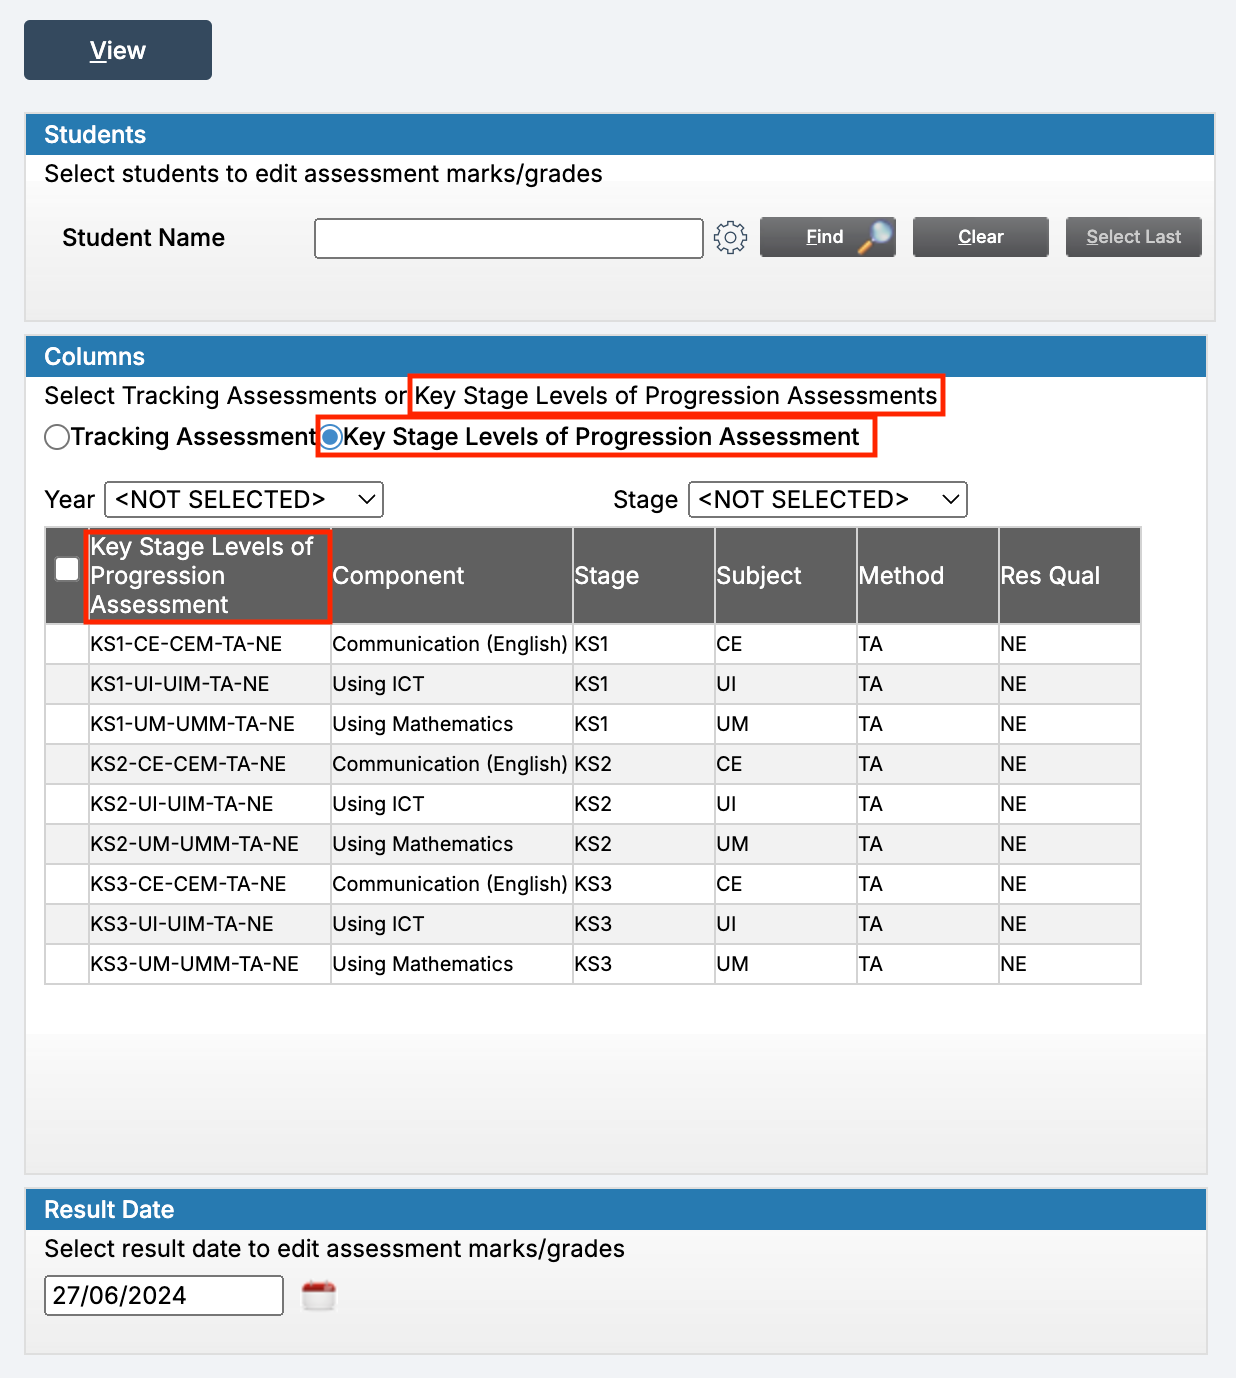Screen dimensions: 1236x1378
Task: Click the date field showing 27/06/2024
Action: (x=163, y=1295)
